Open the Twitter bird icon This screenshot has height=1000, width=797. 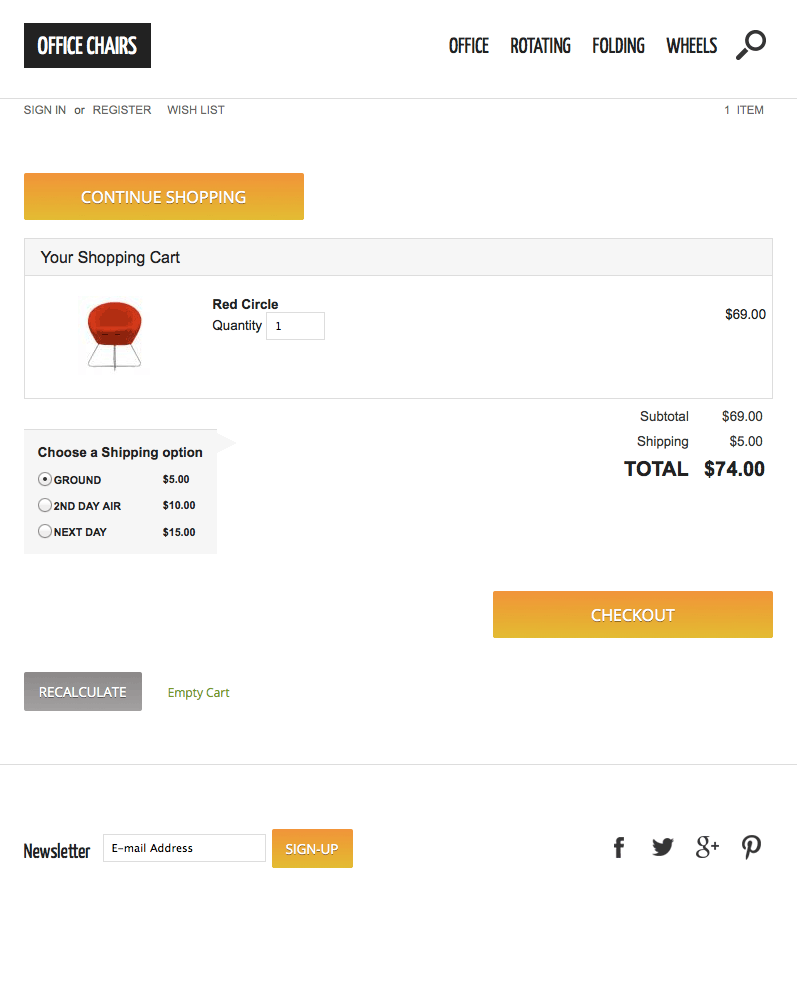click(x=663, y=848)
